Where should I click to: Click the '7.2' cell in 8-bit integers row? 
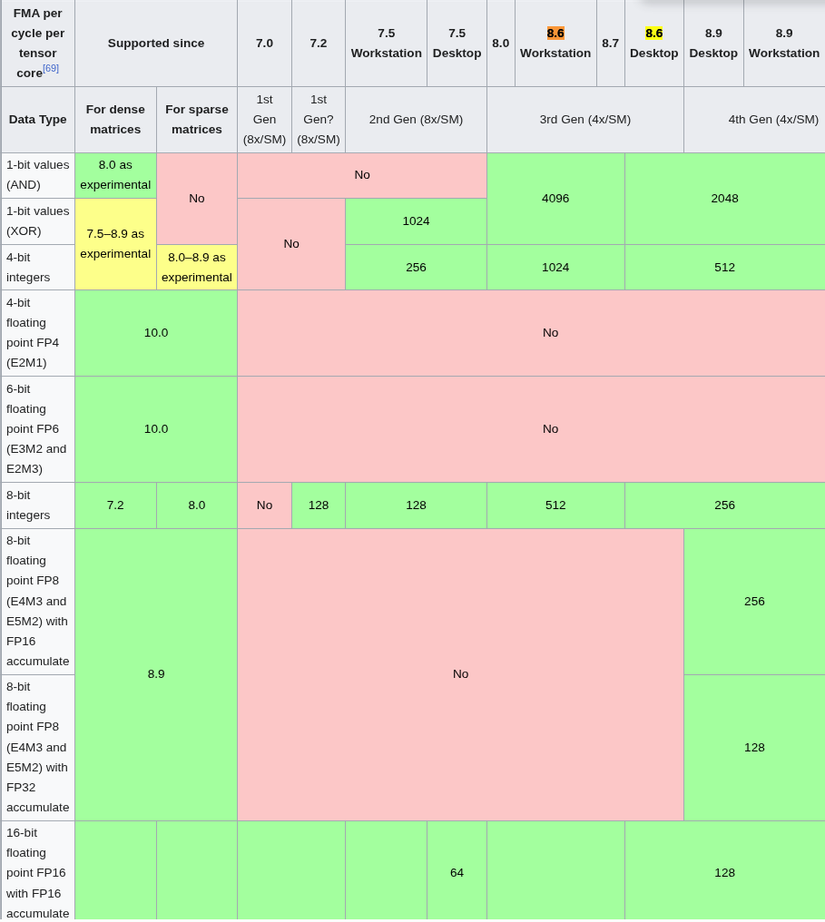click(x=115, y=505)
